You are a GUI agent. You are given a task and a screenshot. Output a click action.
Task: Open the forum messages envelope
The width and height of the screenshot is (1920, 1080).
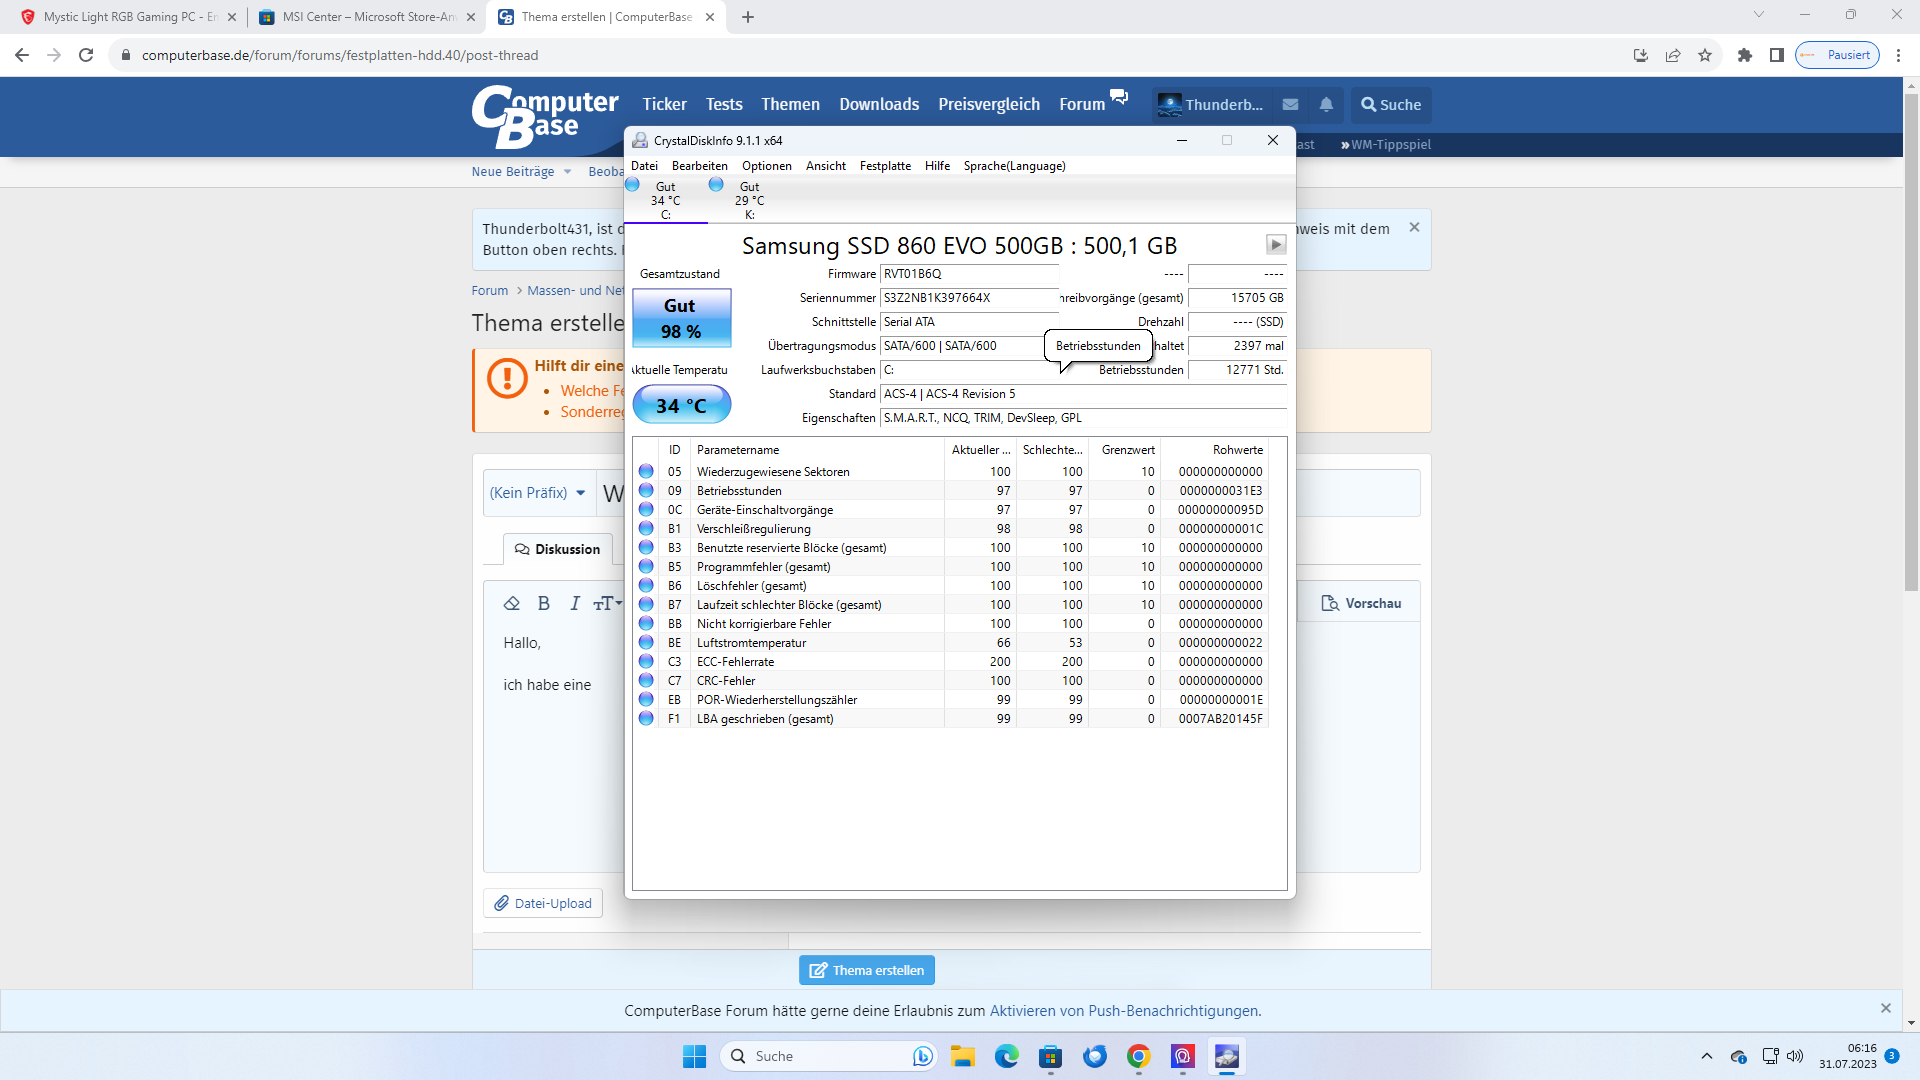pos(1290,105)
